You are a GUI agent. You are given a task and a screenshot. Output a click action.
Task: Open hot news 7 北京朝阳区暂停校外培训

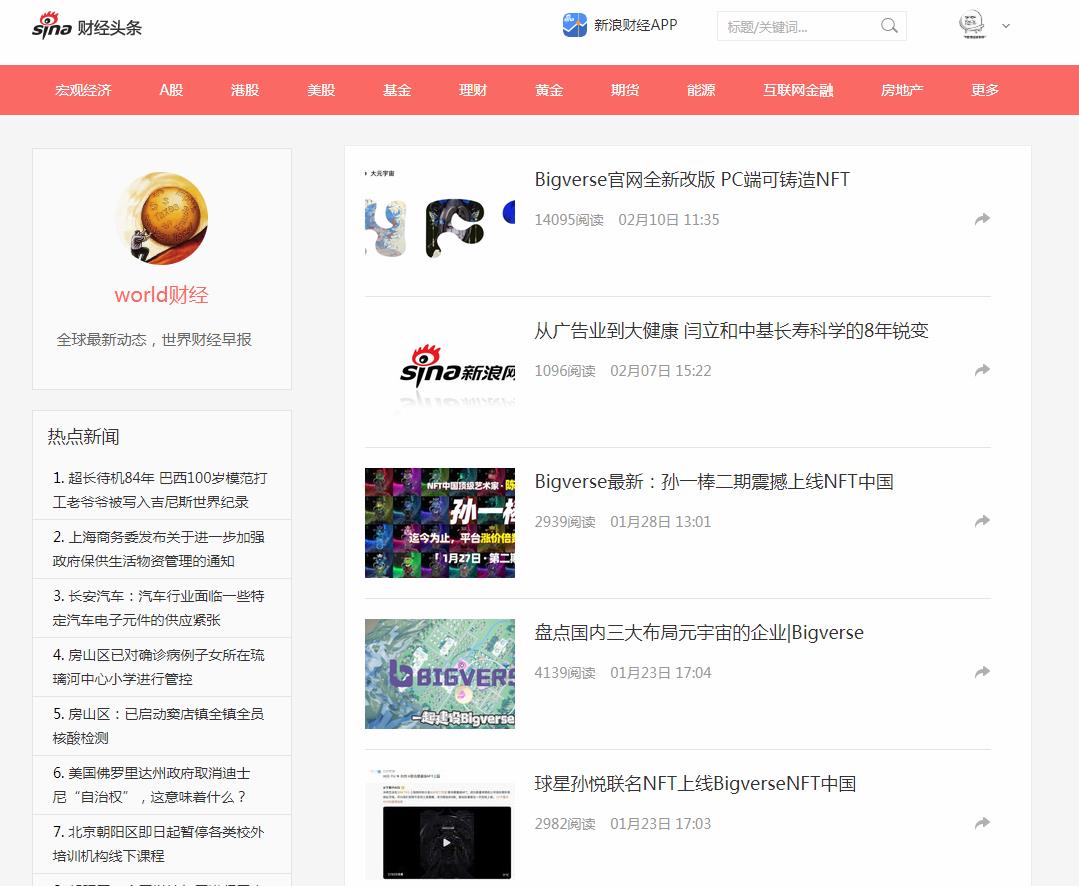(x=158, y=844)
